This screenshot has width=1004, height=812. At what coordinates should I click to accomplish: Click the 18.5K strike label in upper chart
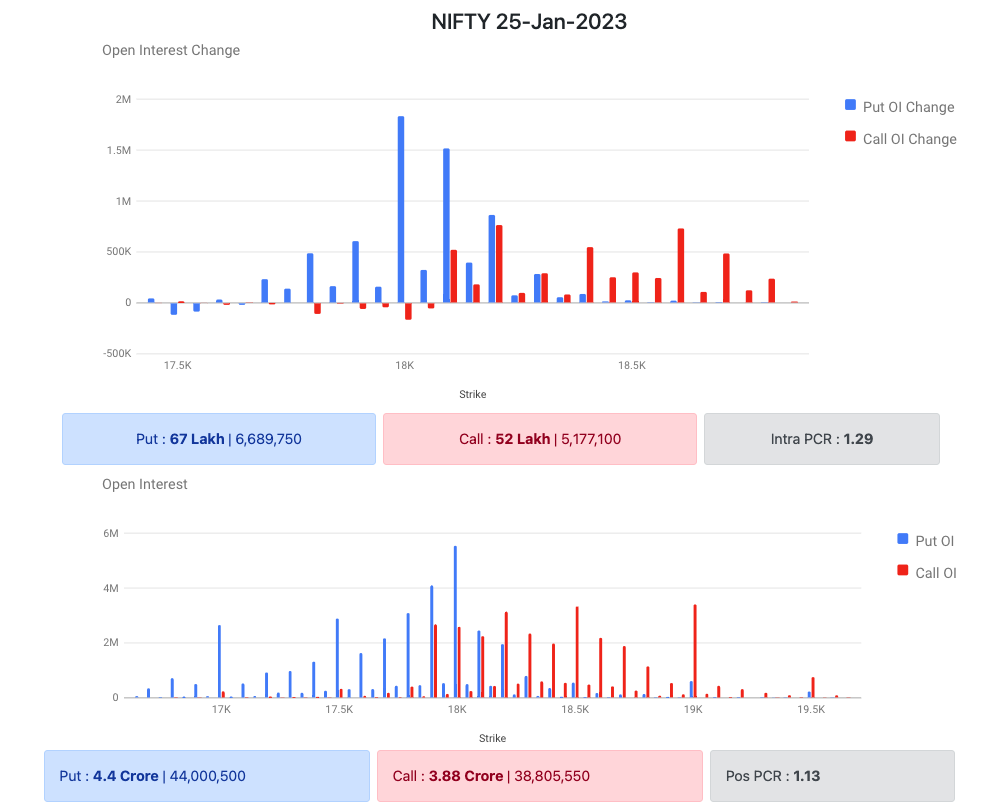point(631,366)
